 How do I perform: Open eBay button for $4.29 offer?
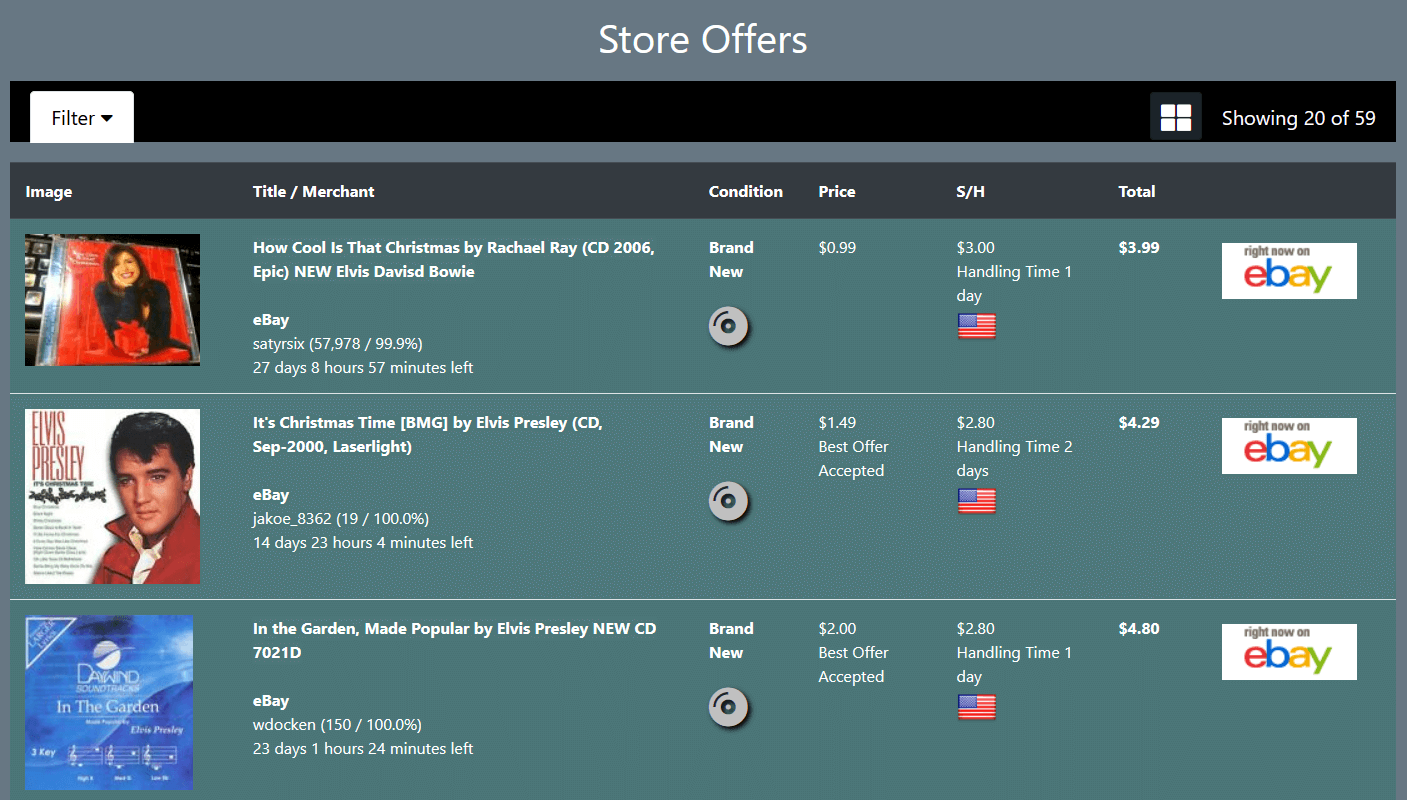[x=1288, y=446]
